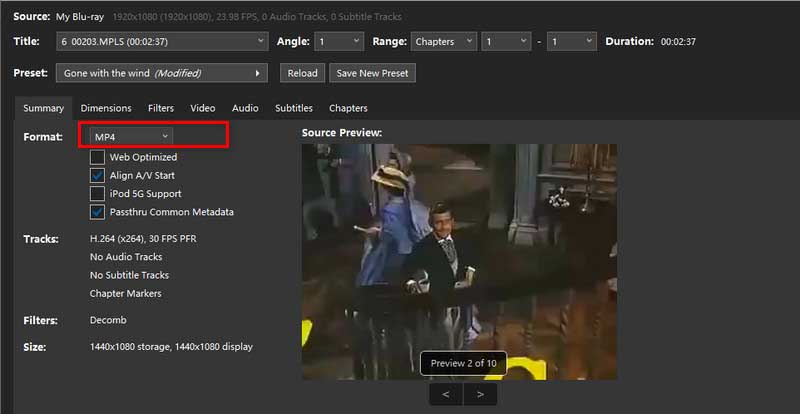Screen dimensions: 800x414
Task: Click the No Audio Tracks text
Action: click(126, 257)
